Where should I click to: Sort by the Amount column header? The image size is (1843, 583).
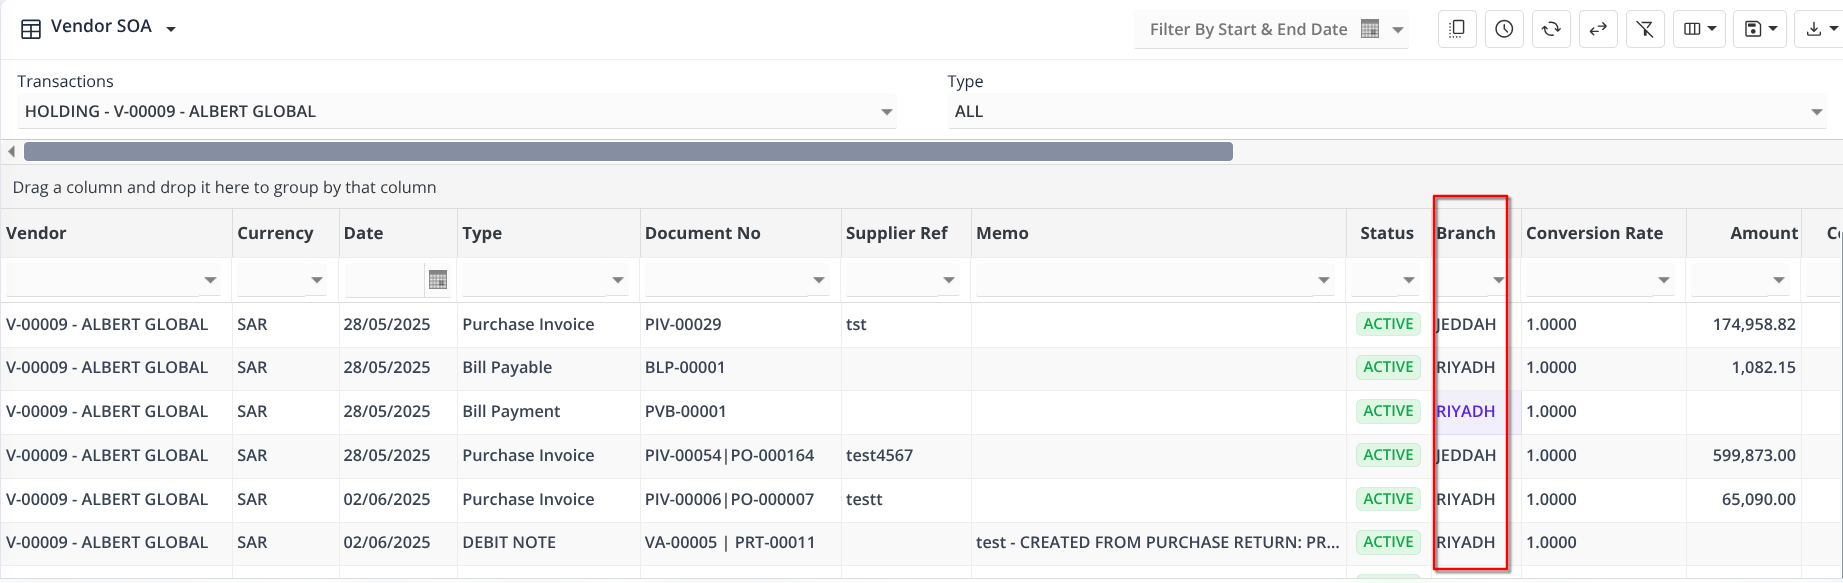(x=1763, y=233)
